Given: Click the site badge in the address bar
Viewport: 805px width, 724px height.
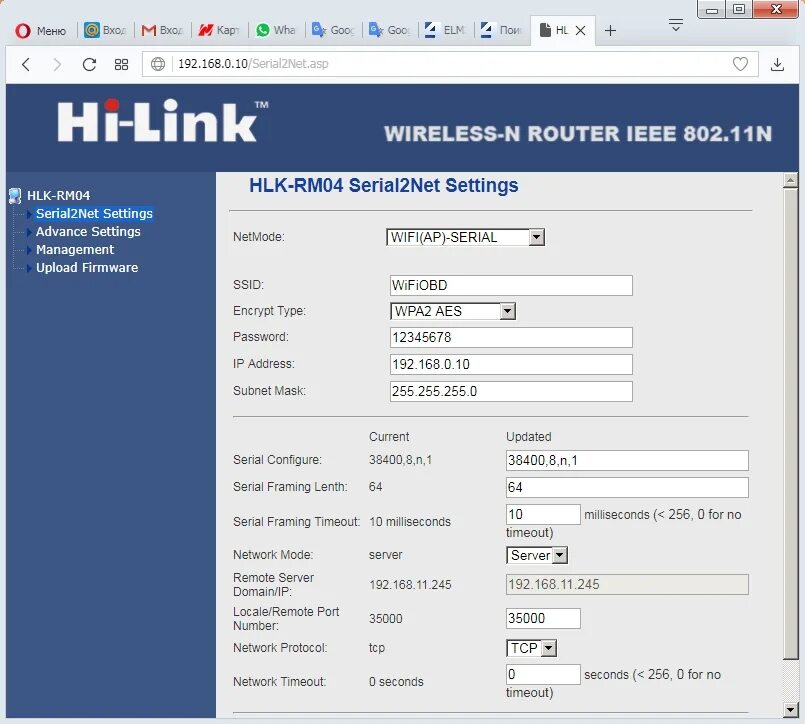Looking at the screenshot, I should click(157, 64).
